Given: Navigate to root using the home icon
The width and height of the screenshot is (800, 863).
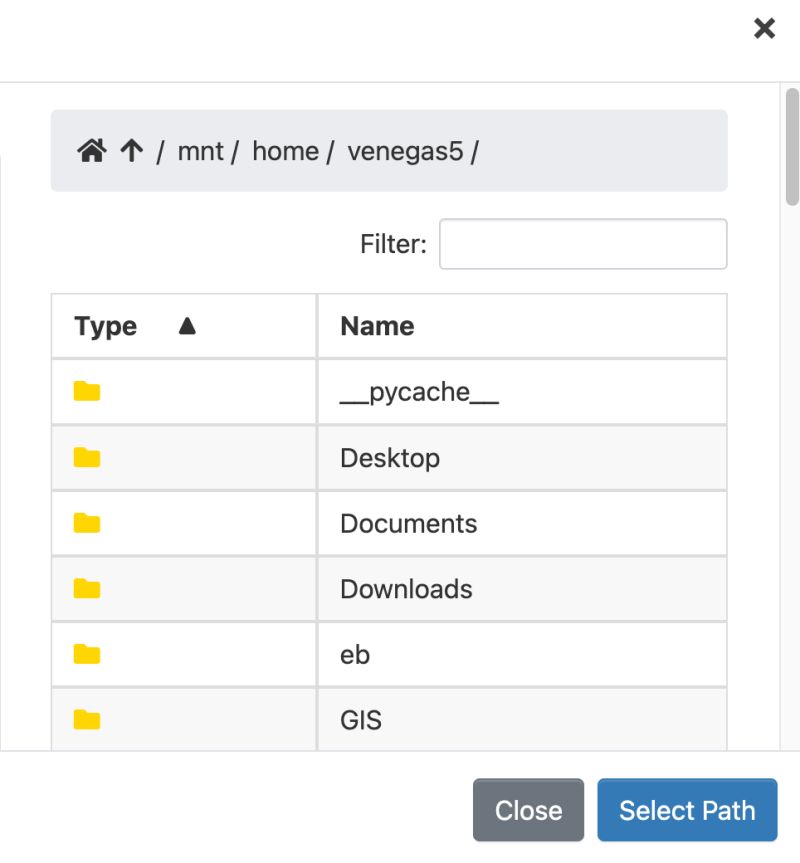Looking at the screenshot, I should click(93, 150).
